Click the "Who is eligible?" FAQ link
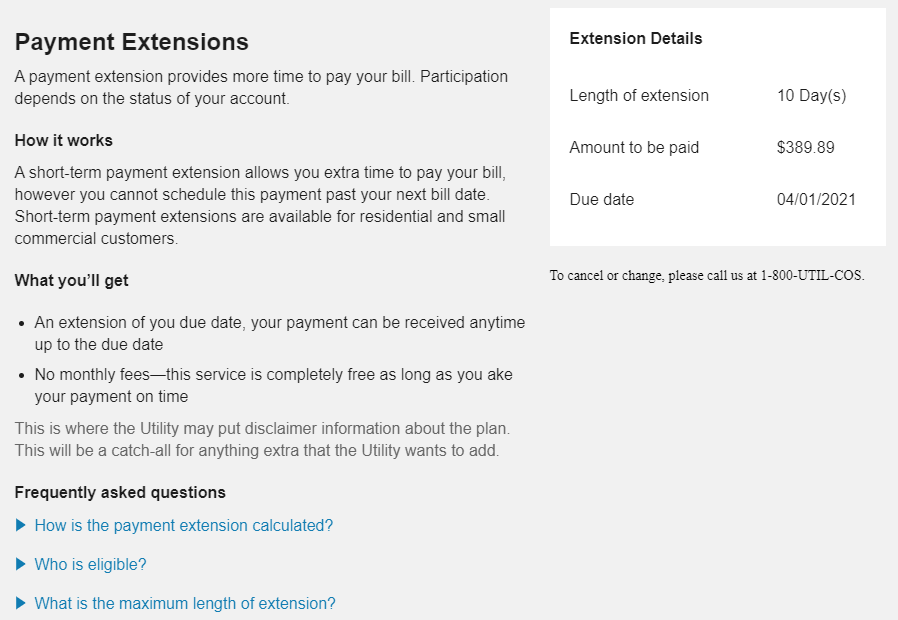This screenshot has width=898, height=620. coord(90,564)
